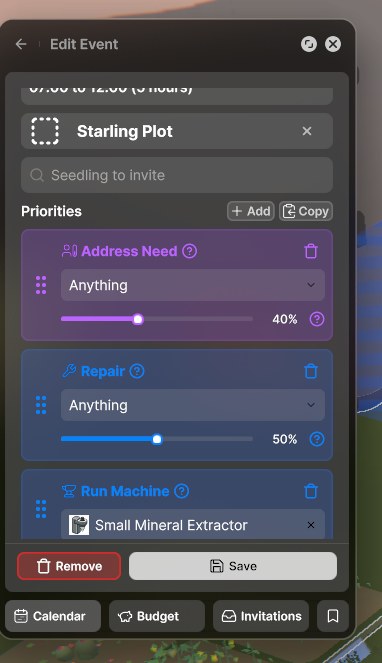Open help for Repair title
Screen dimensions: 382x663
(137, 371)
